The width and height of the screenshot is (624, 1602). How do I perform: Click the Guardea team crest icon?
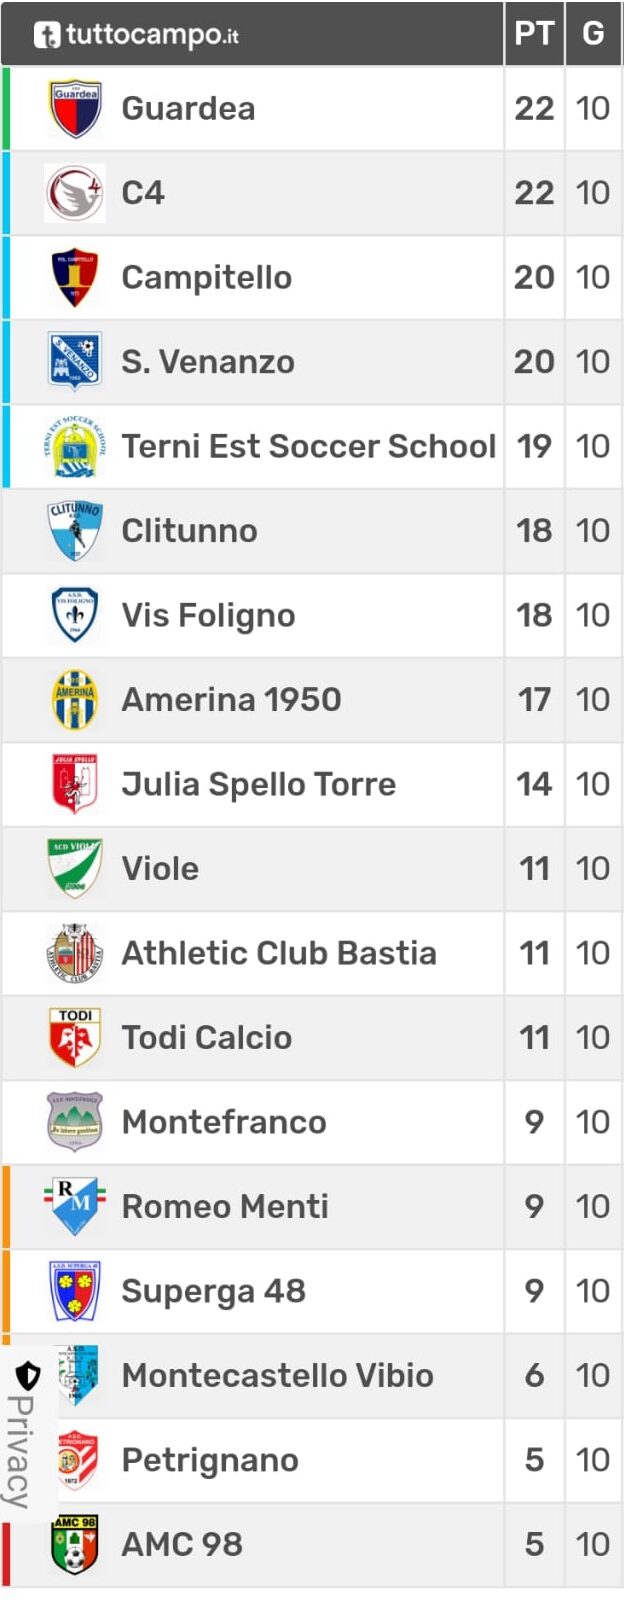pos(75,109)
